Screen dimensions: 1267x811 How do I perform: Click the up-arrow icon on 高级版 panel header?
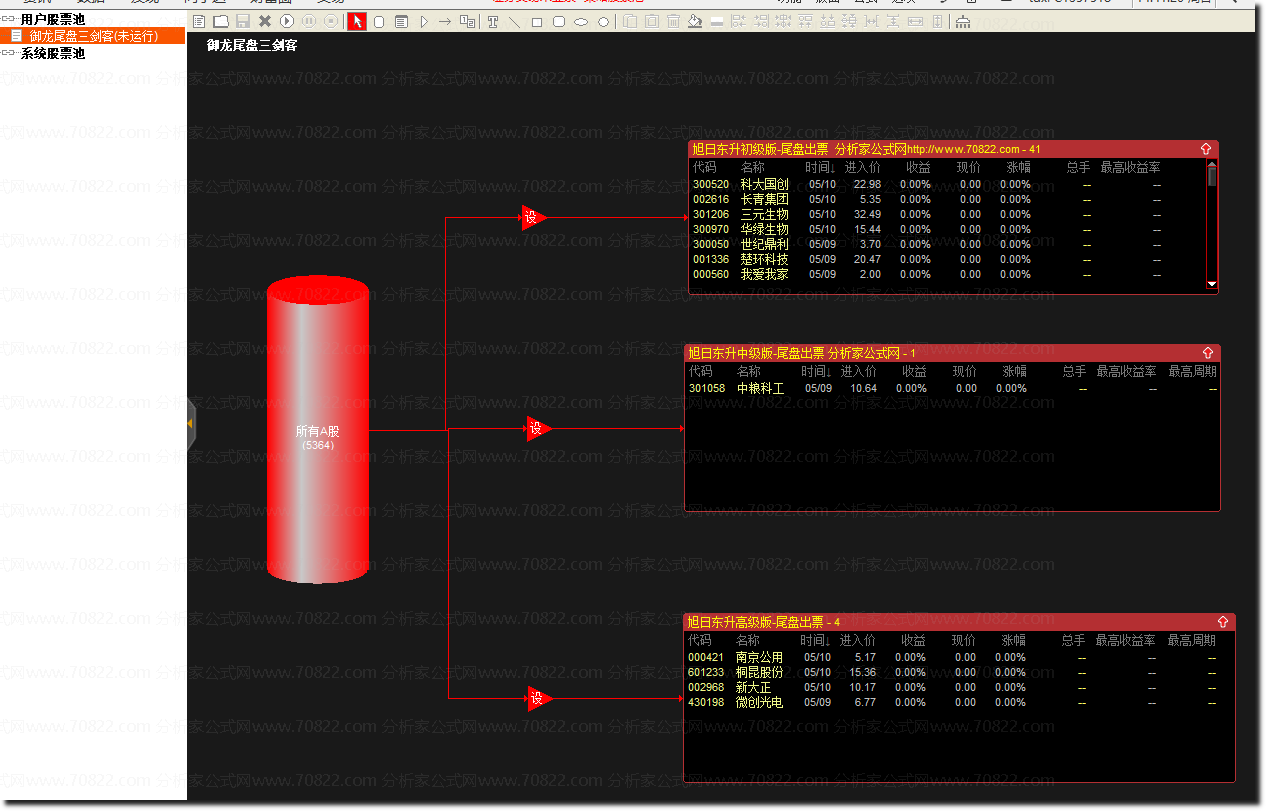pos(1223,622)
